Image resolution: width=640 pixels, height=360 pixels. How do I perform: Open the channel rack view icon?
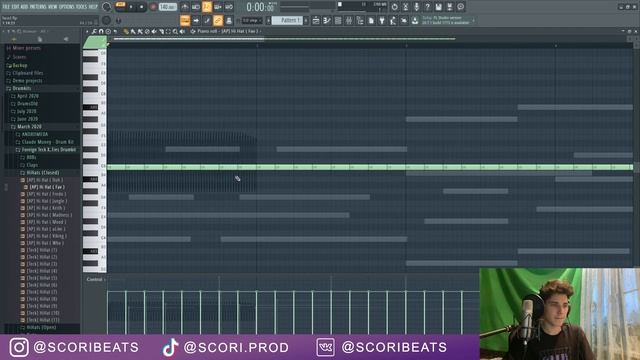tap(338, 20)
